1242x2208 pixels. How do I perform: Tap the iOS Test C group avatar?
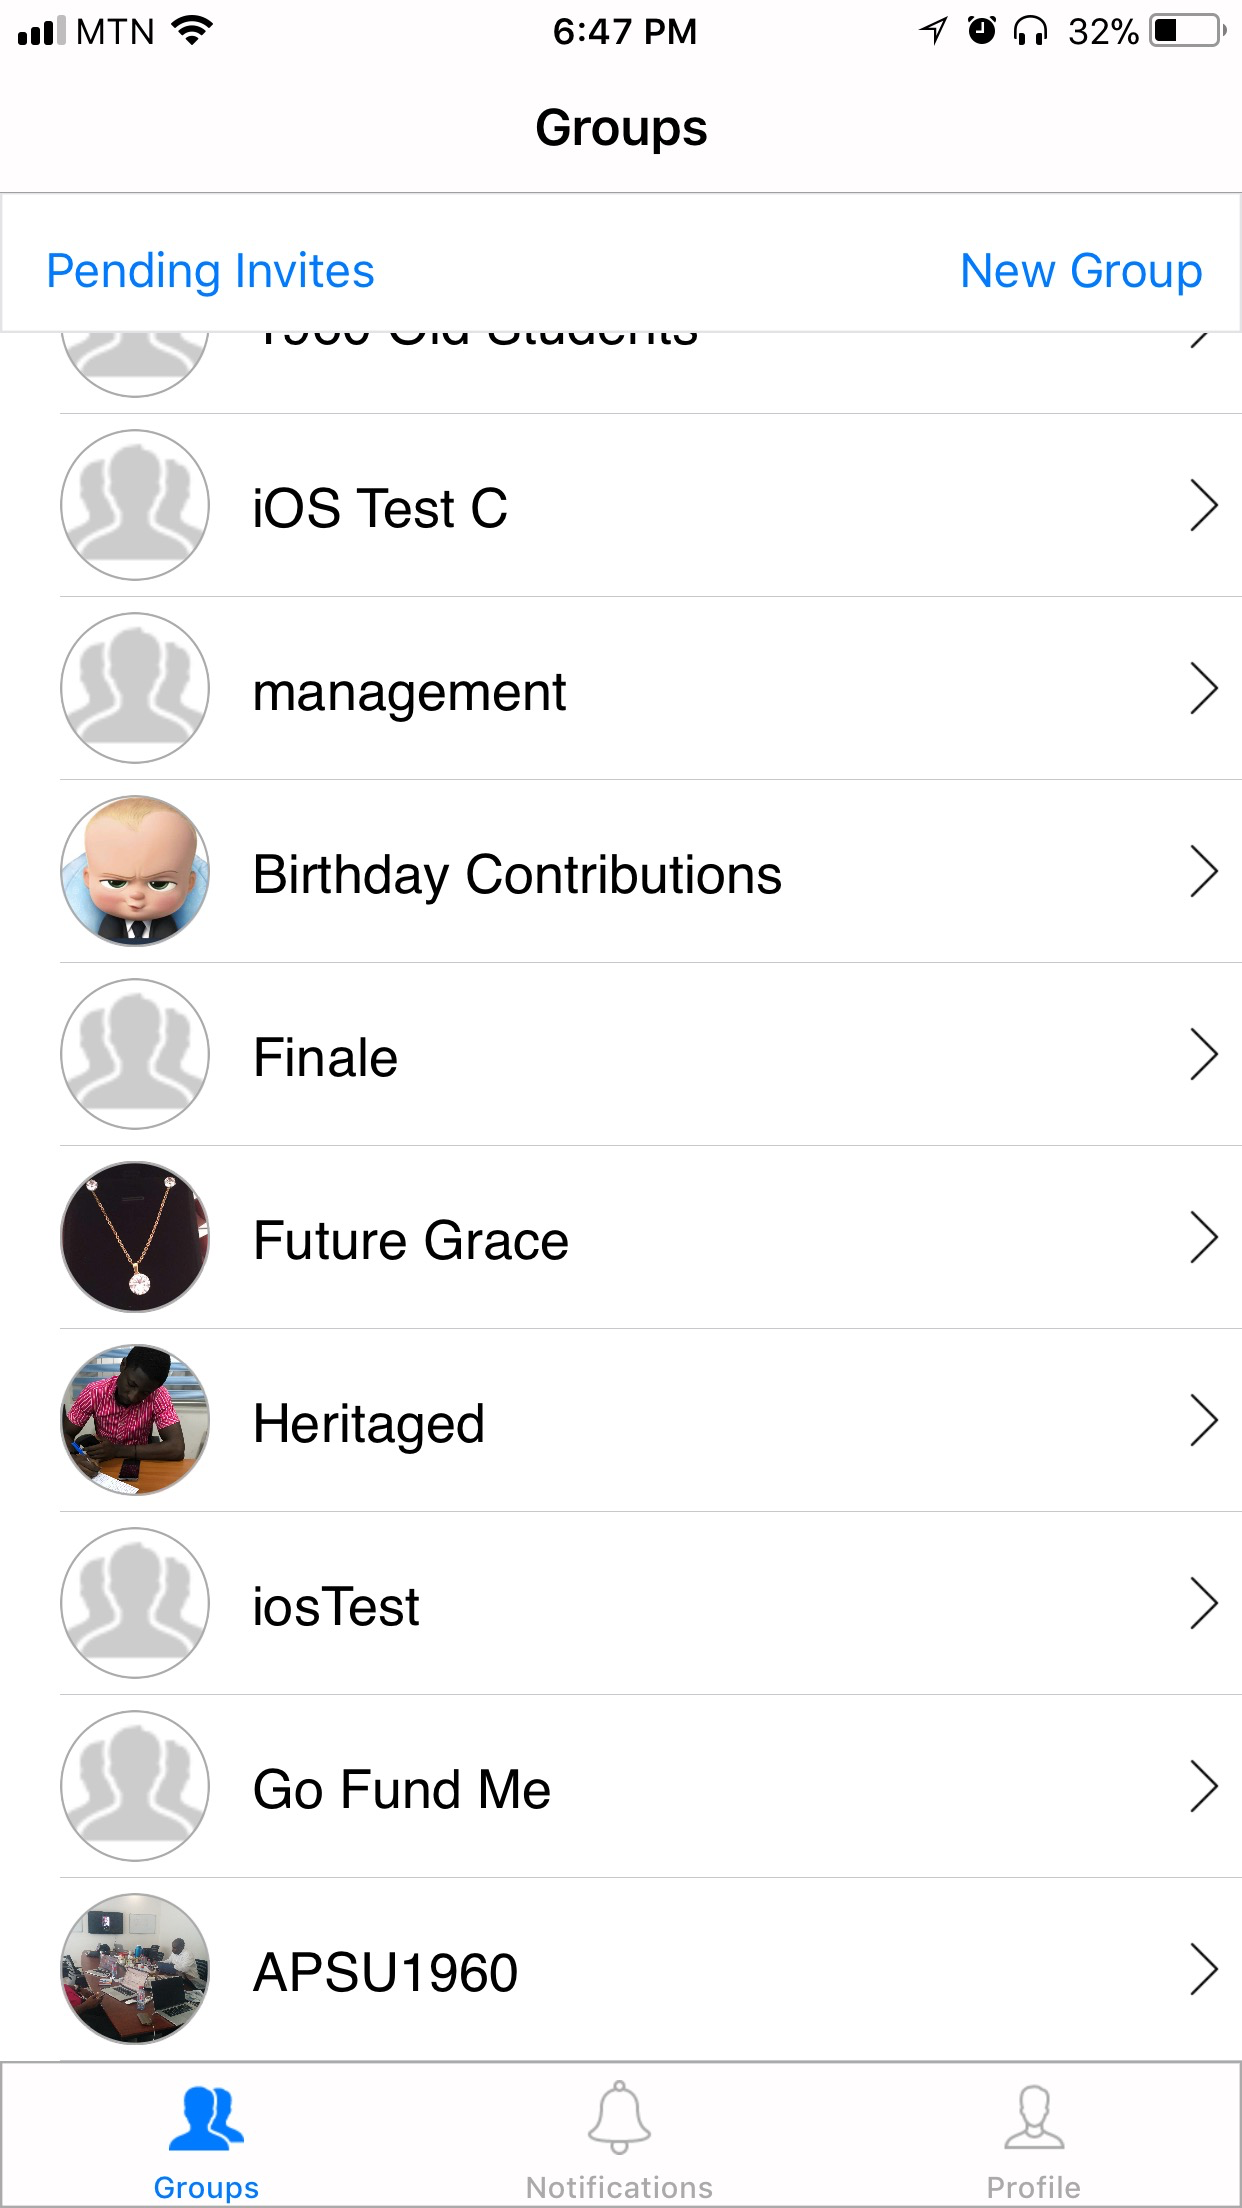pos(135,505)
